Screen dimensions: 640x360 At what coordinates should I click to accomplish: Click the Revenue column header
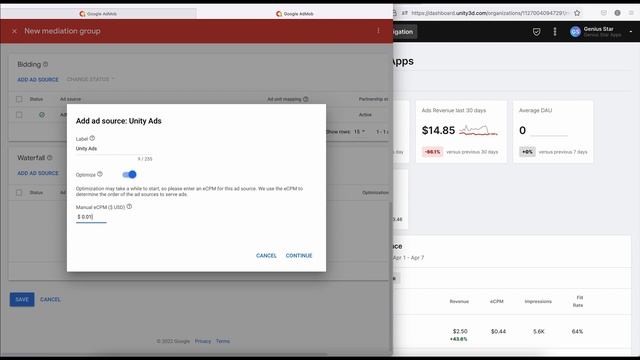point(459,302)
